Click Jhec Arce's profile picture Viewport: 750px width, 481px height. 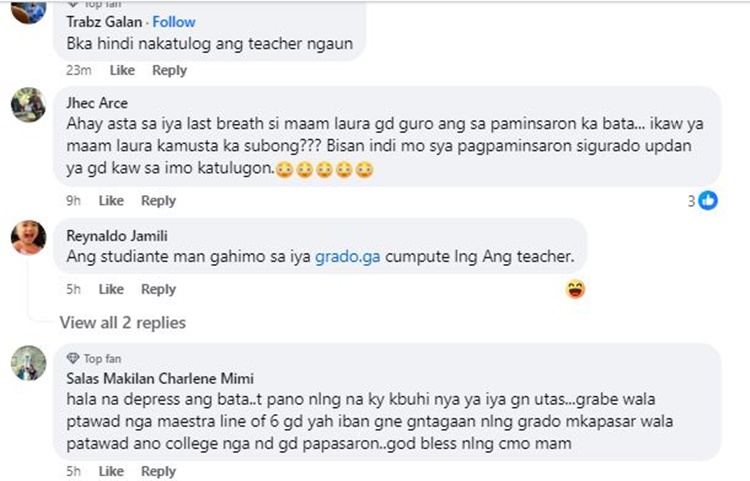pos(28,104)
